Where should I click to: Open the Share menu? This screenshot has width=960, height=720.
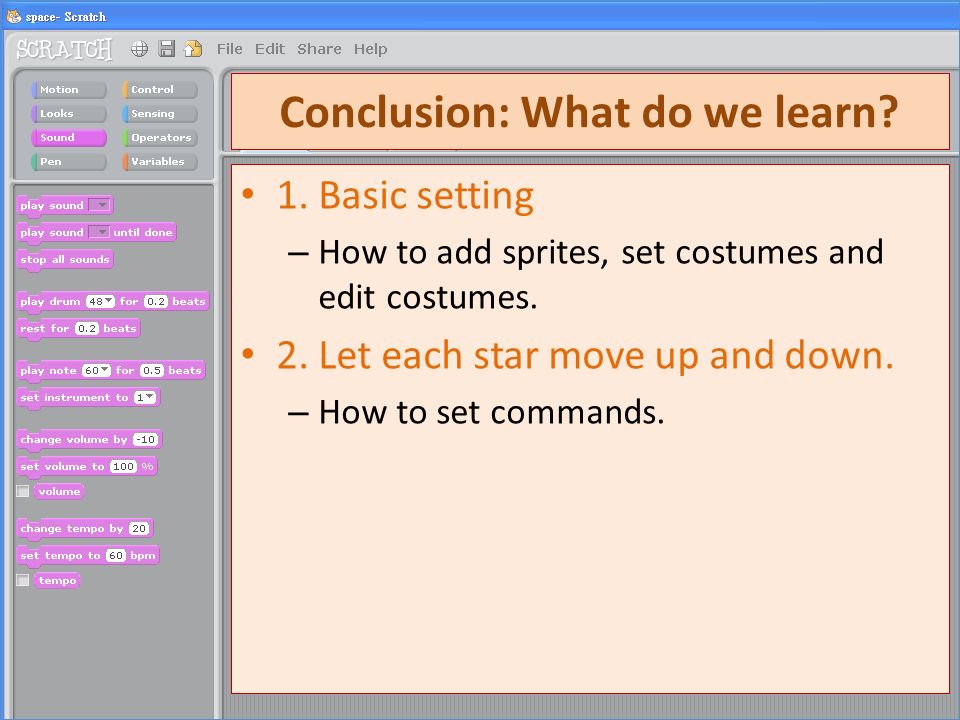[319, 49]
